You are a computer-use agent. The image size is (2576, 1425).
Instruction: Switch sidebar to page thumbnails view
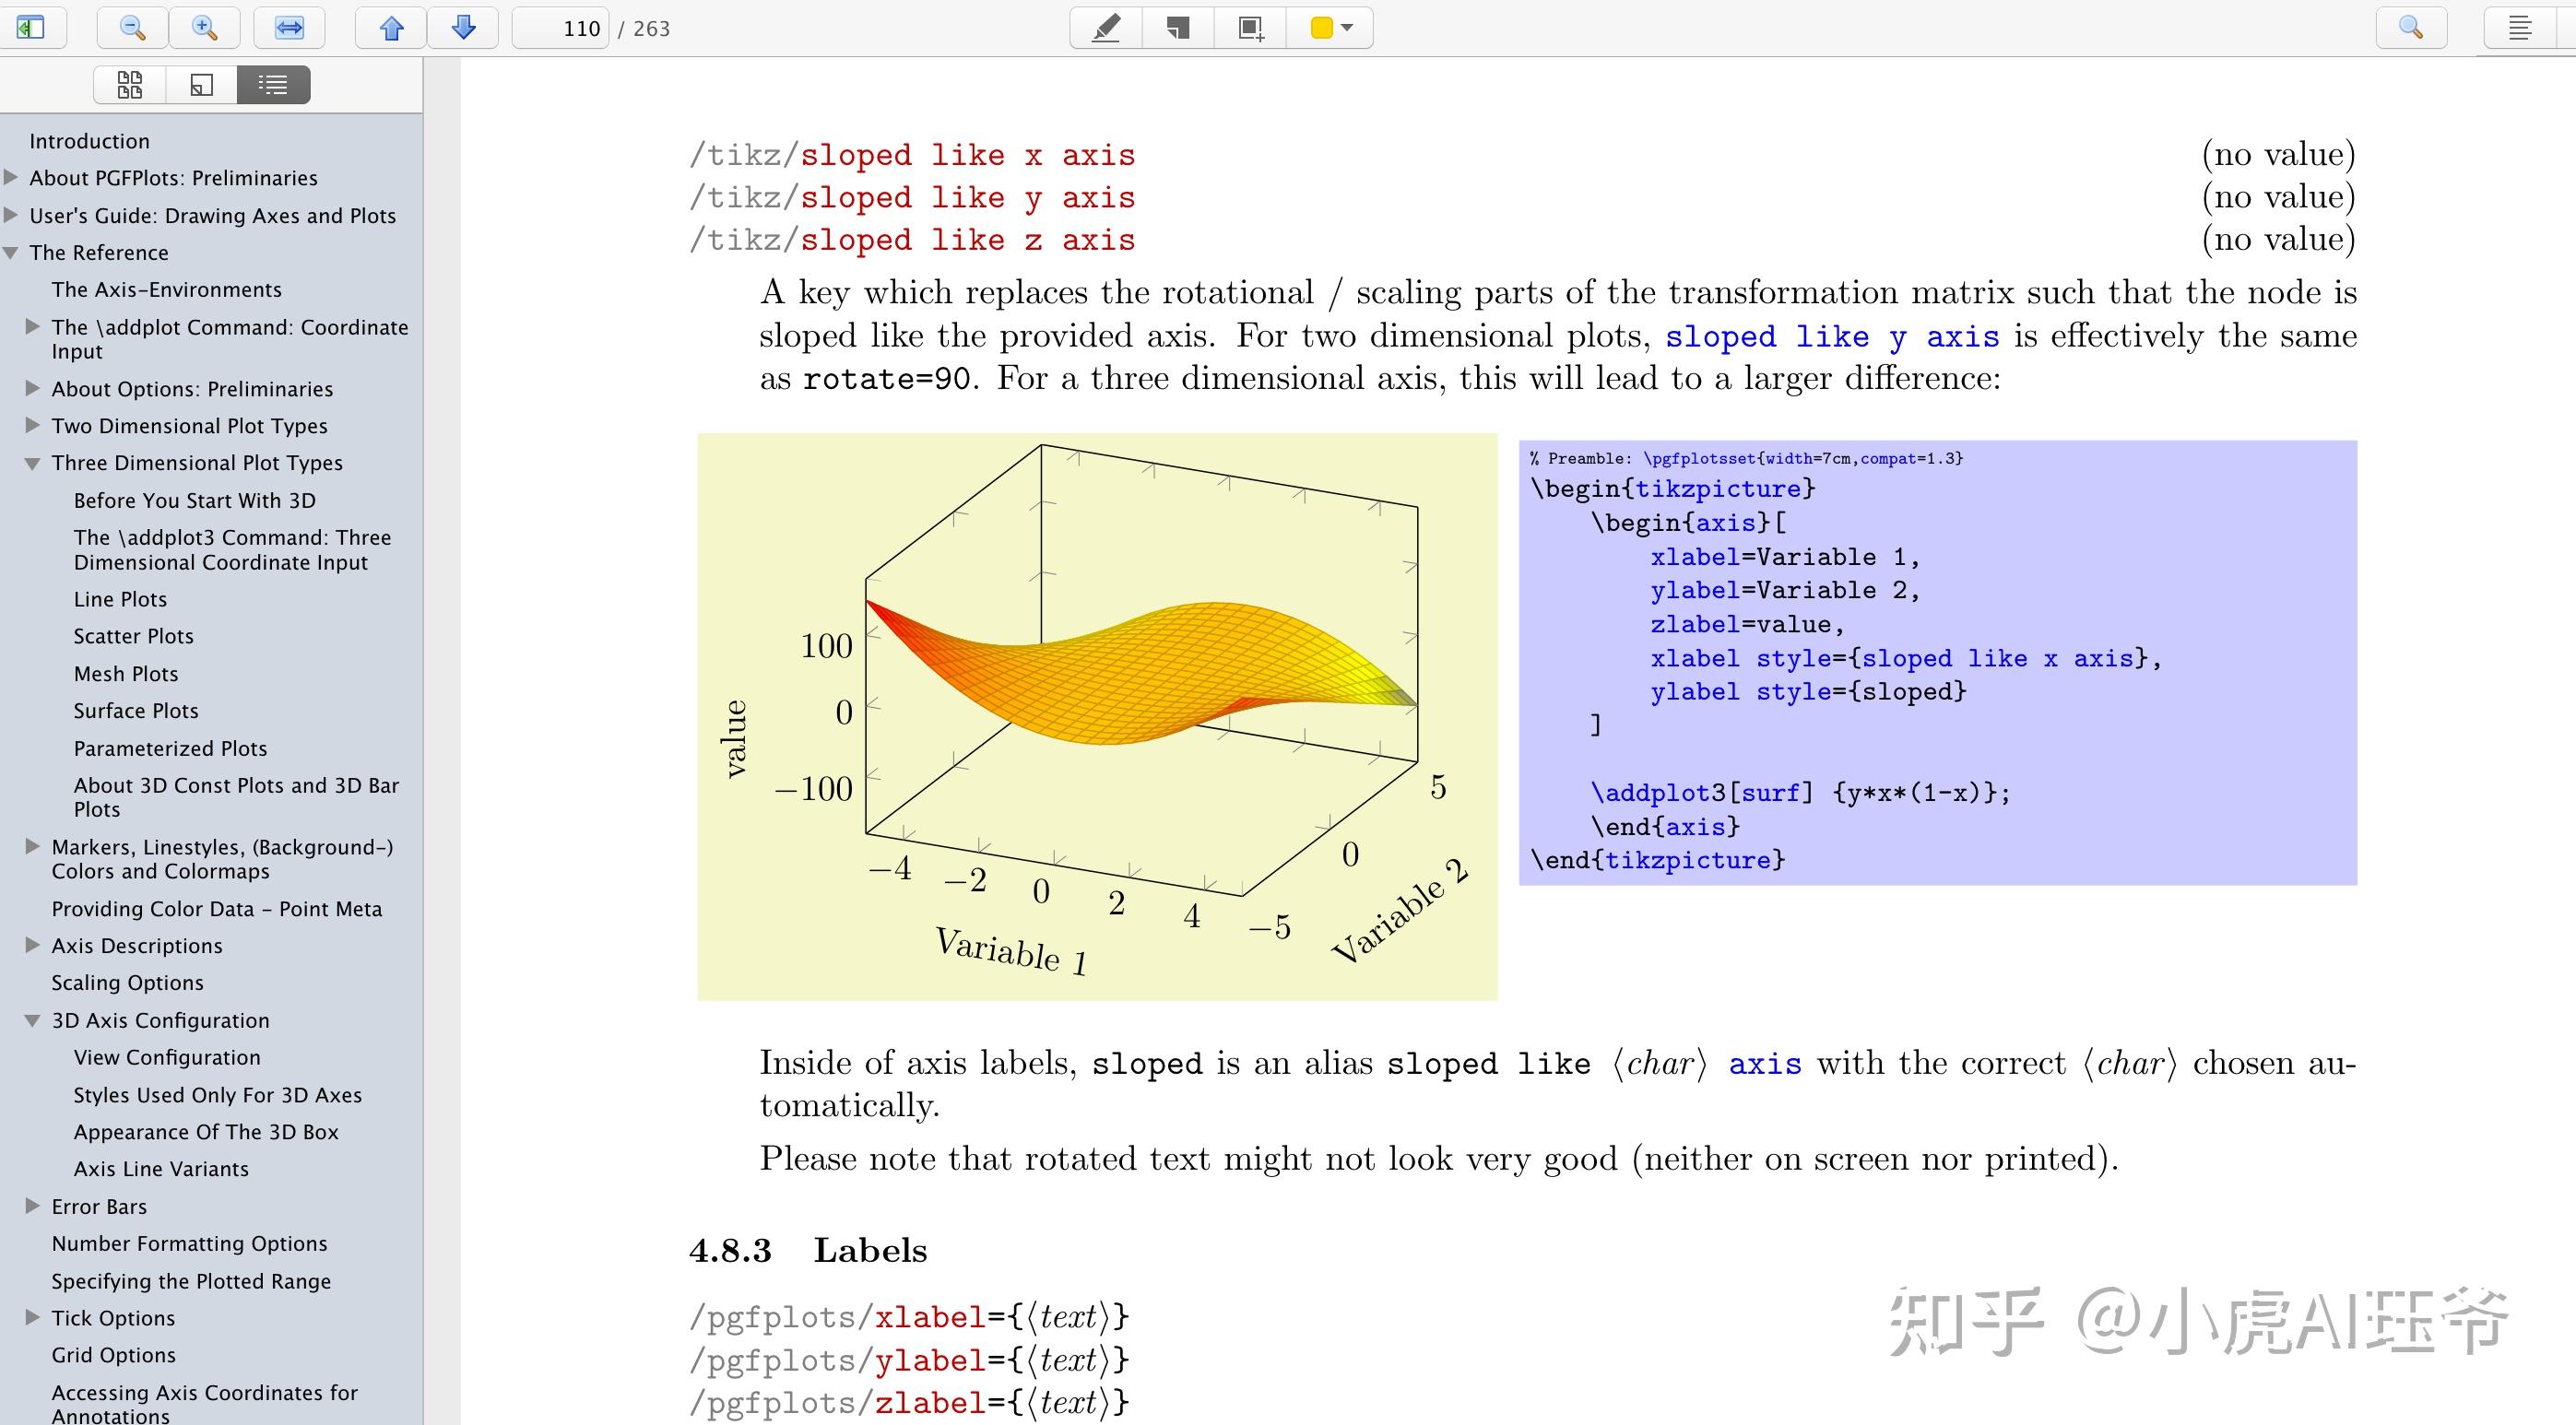pyautogui.click(x=130, y=85)
